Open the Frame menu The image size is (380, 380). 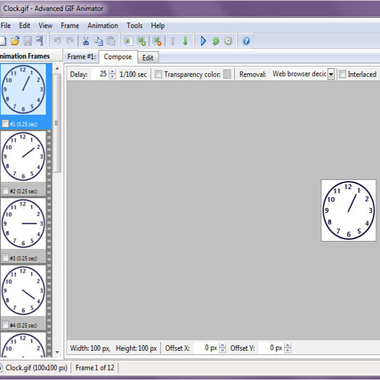(x=70, y=26)
